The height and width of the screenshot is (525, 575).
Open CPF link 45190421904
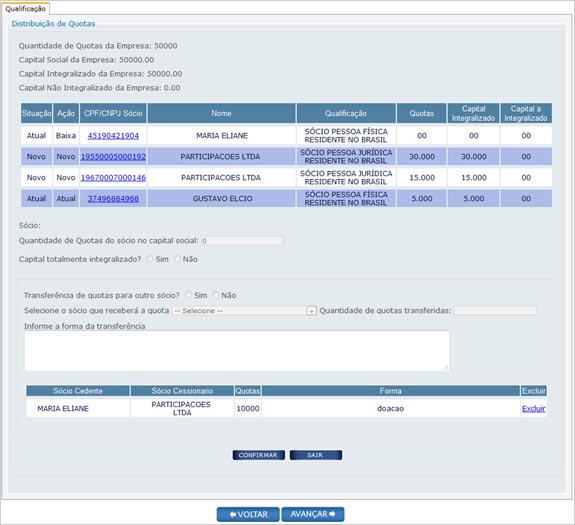[x=113, y=136]
